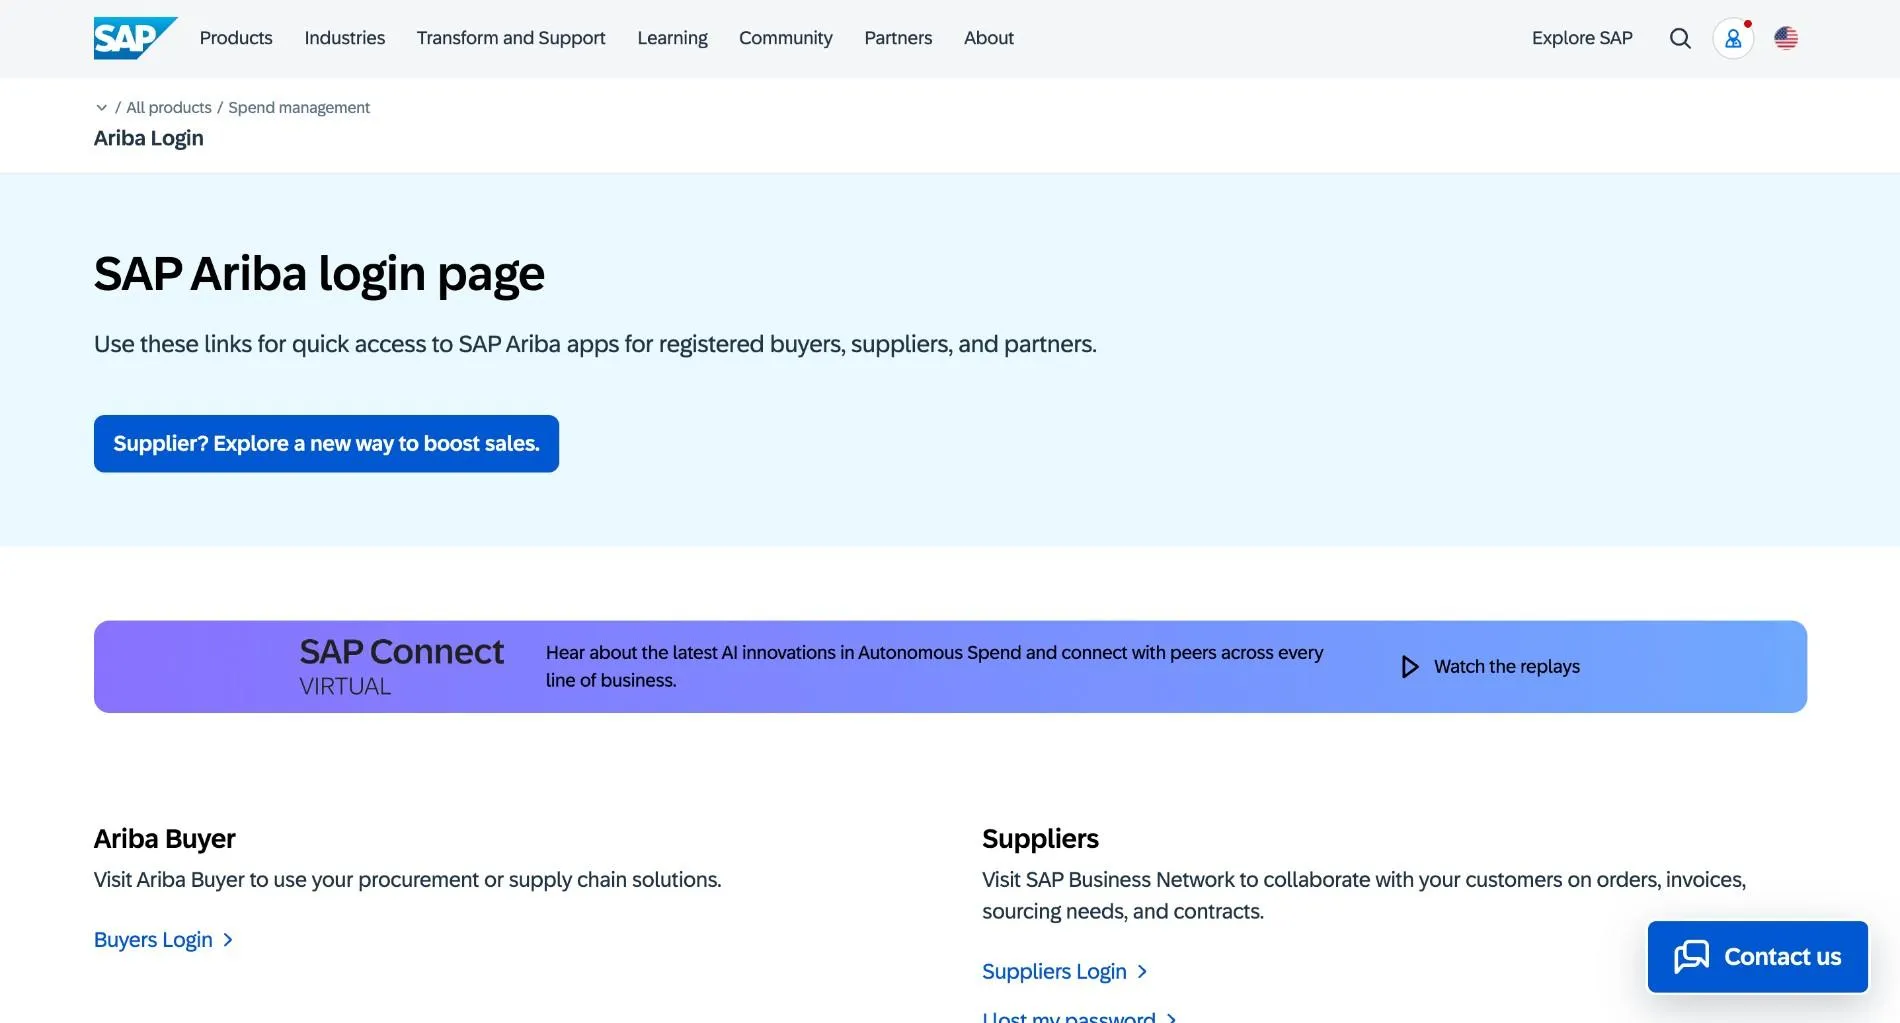Click the Suppliers heading
The width and height of the screenshot is (1900, 1023).
coord(1040,839)
